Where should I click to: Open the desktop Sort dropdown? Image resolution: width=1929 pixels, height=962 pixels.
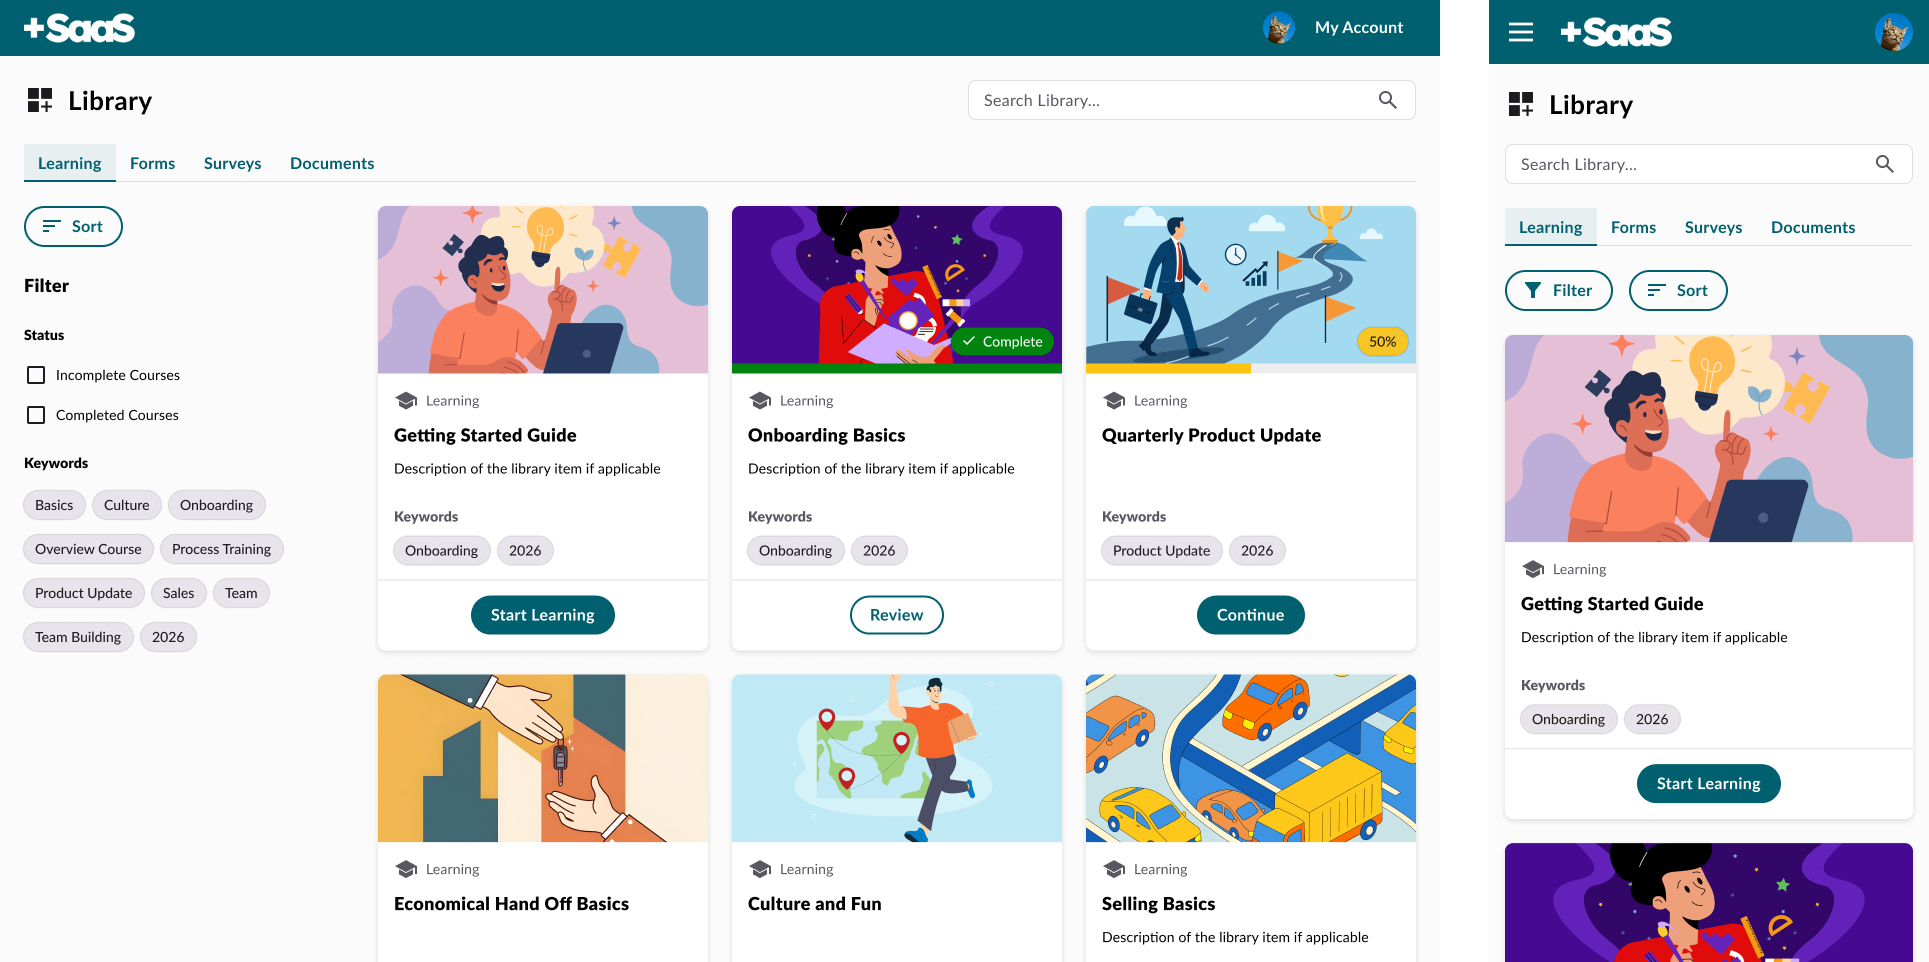click(x=73, y=226)
